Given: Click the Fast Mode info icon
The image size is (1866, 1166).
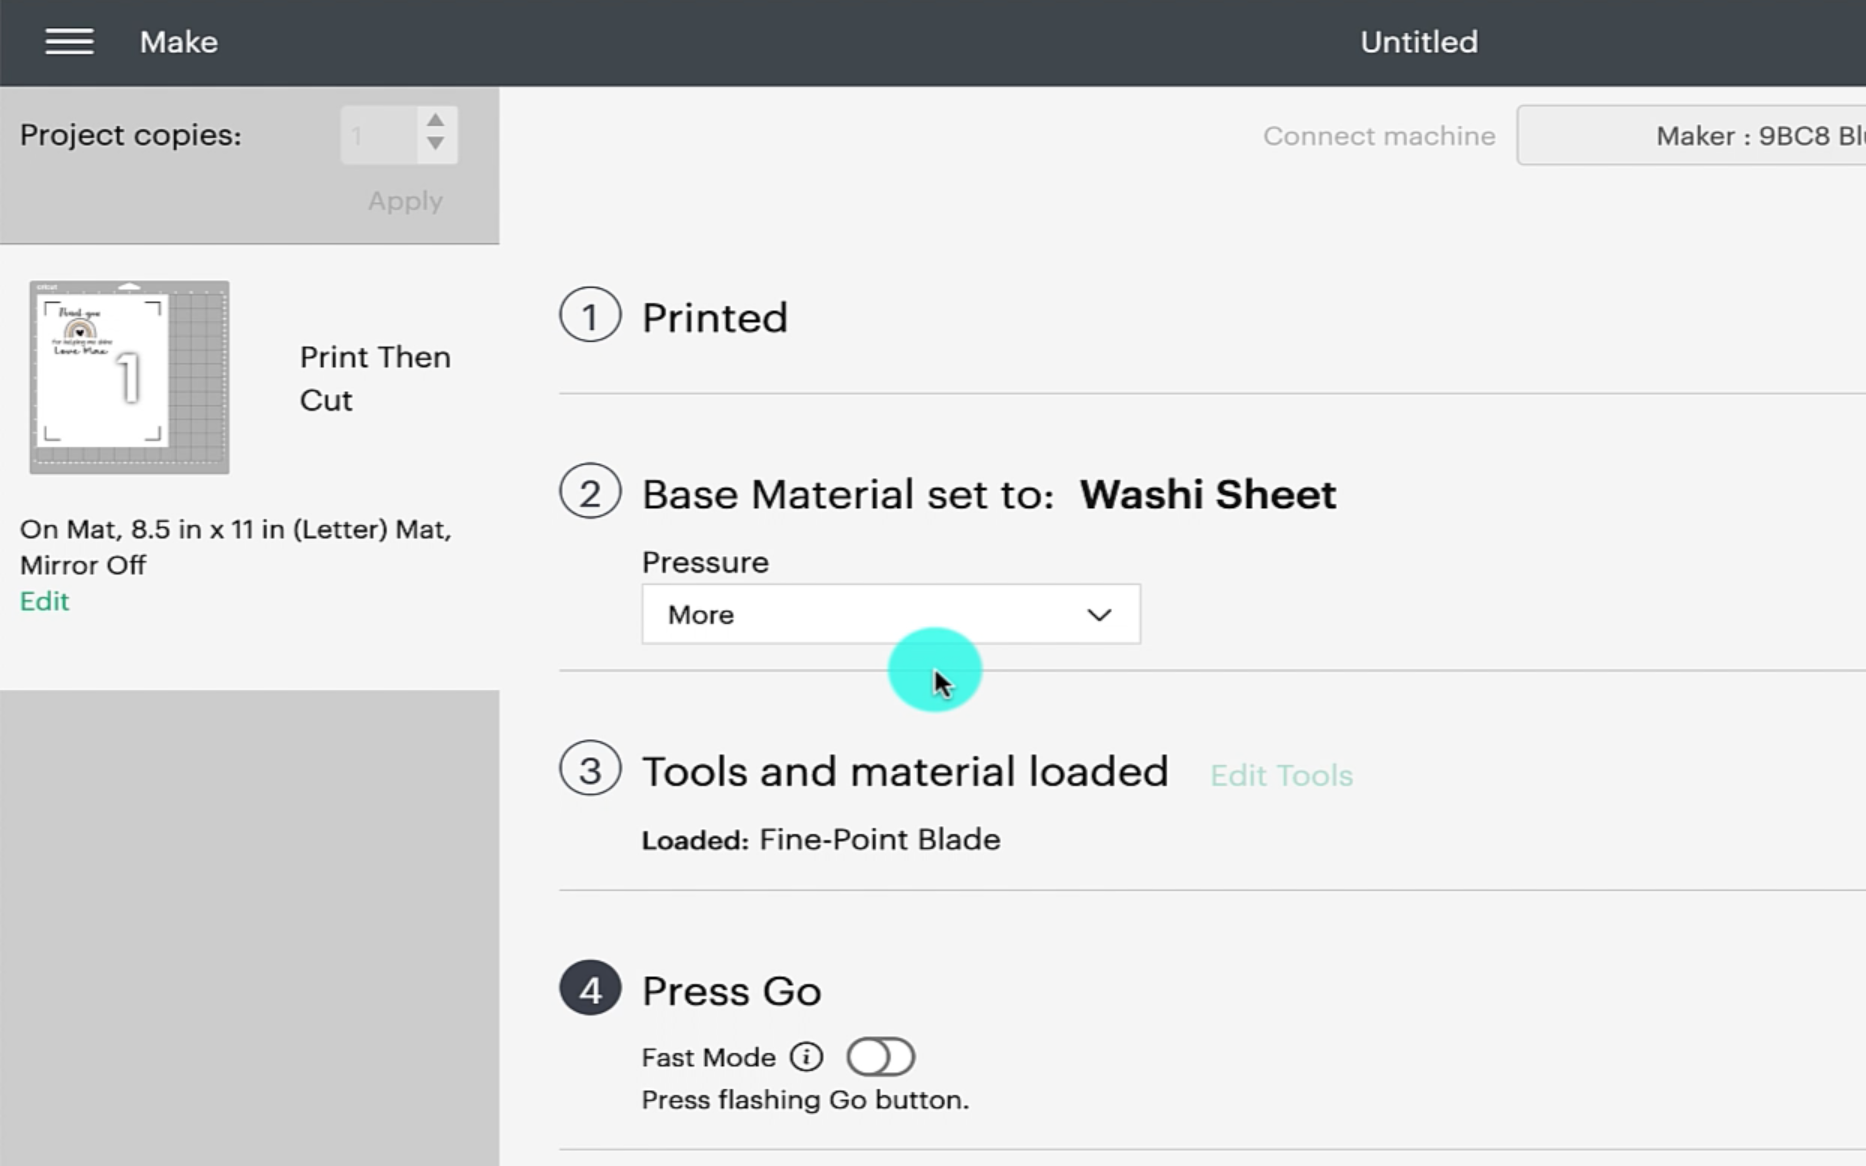Looking at the screenshot, I should (x=806, y=1057).
